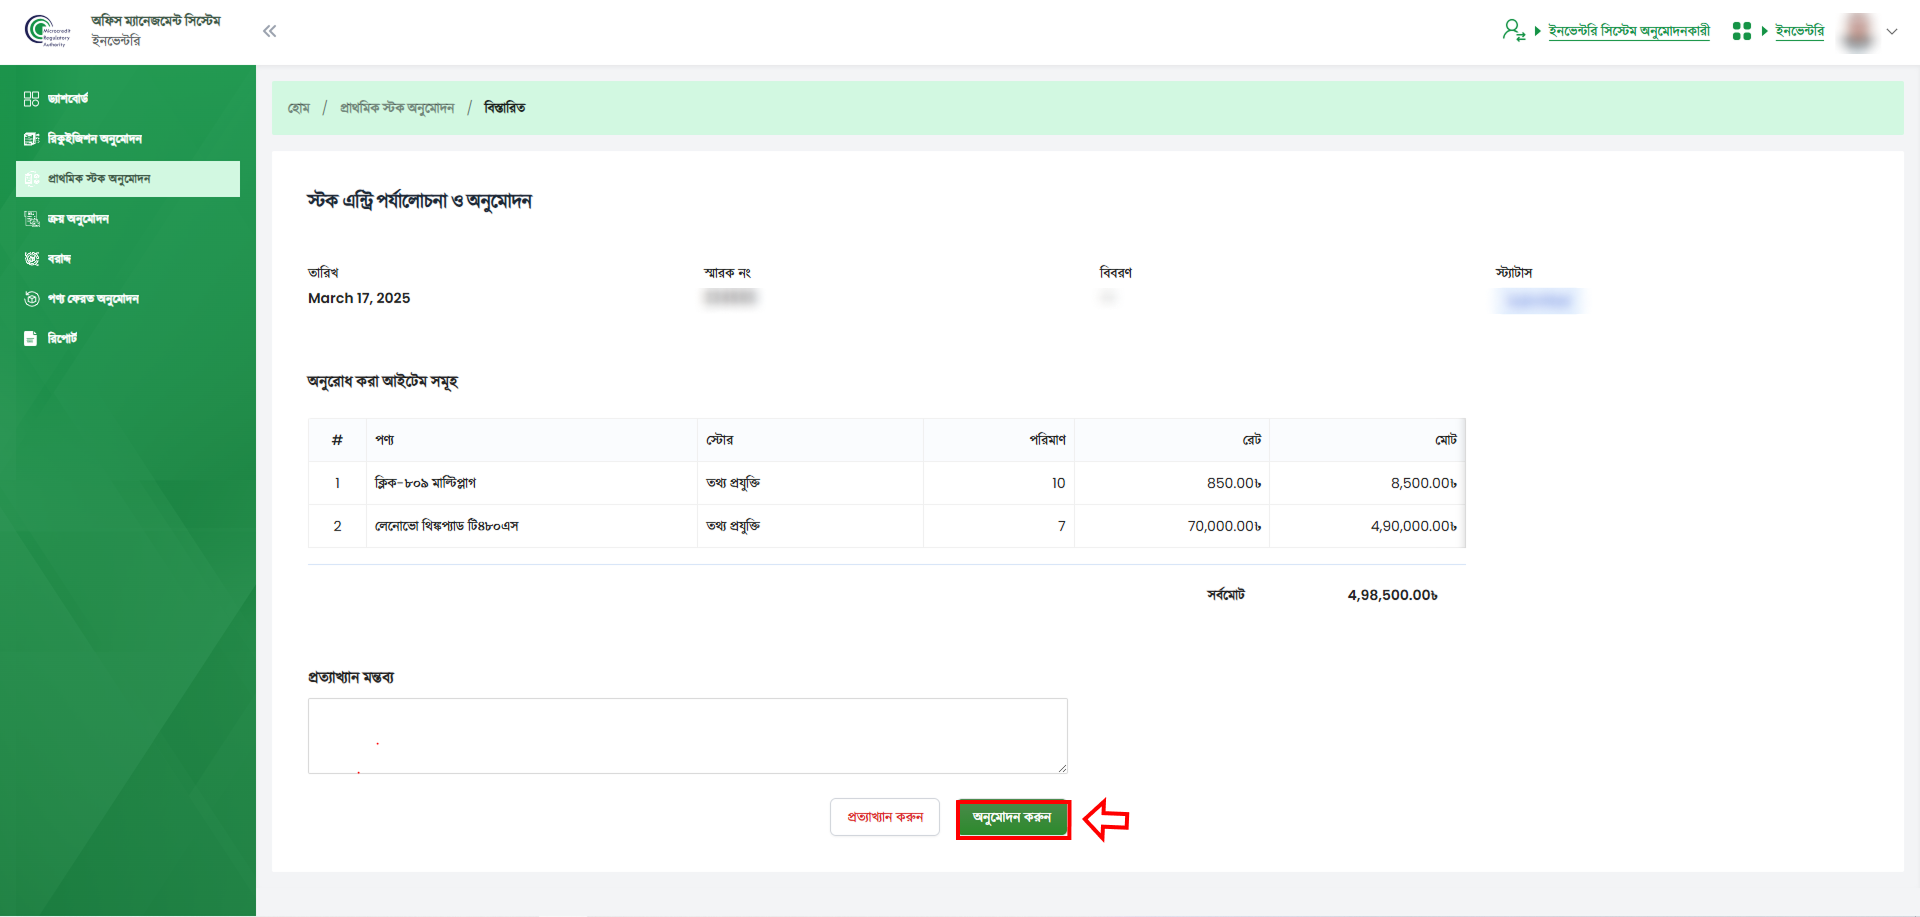The image size is (1920, 917).
Task: Click the quantity 10 cell
Action: tap(999, 483)
